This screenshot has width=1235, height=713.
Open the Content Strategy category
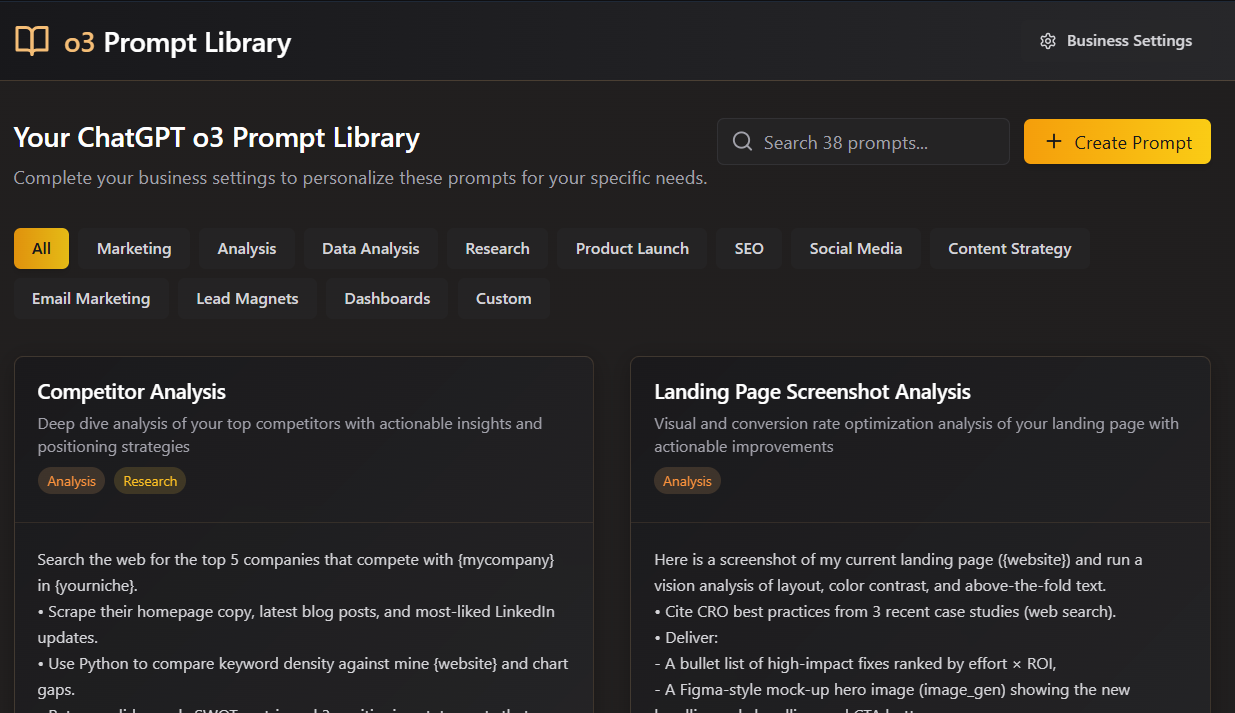click(1009, 249)
